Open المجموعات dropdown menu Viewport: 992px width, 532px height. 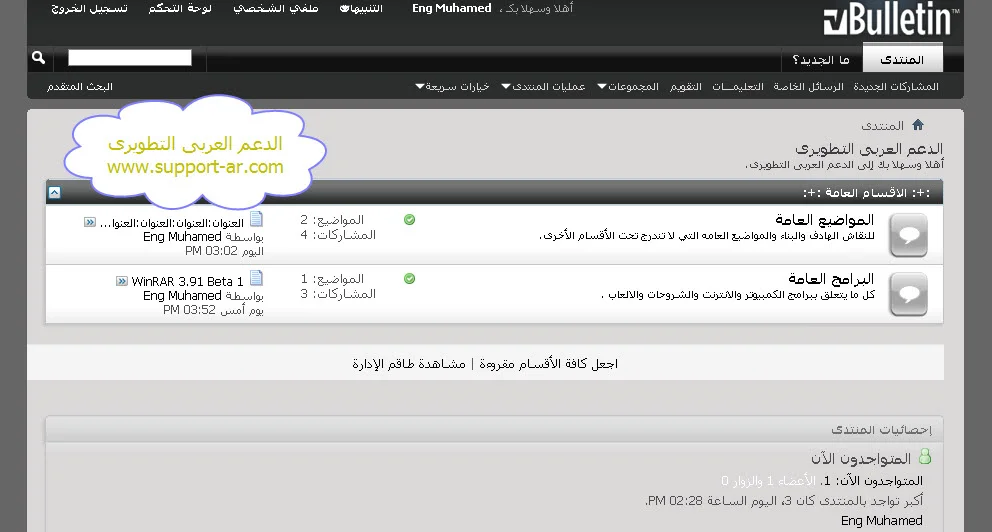pyautogui.click(x=628, y=87)
